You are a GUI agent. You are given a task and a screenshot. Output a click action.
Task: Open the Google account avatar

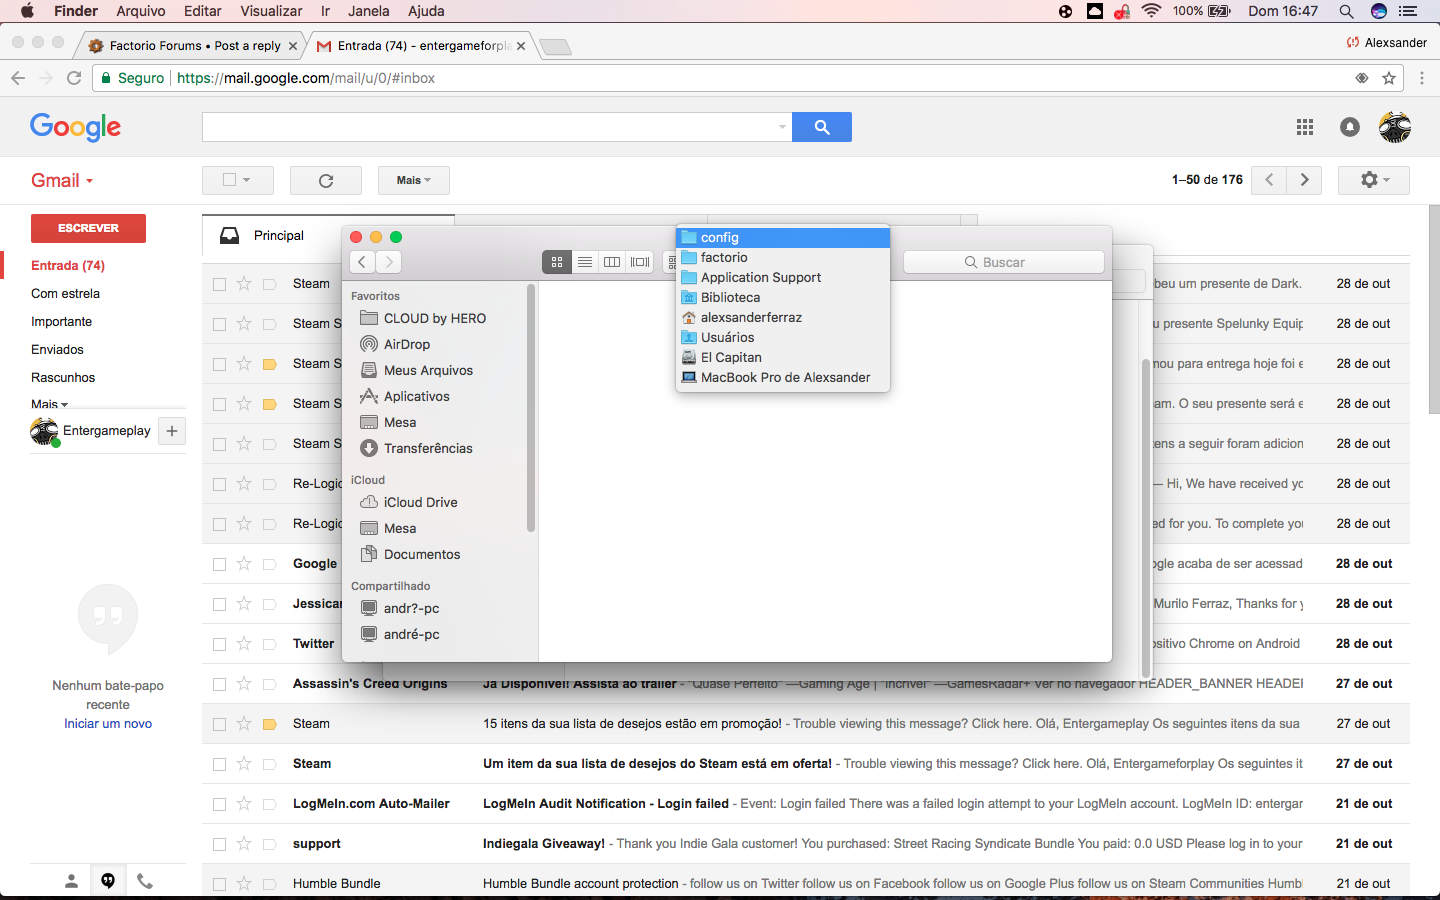[1394, 127]
